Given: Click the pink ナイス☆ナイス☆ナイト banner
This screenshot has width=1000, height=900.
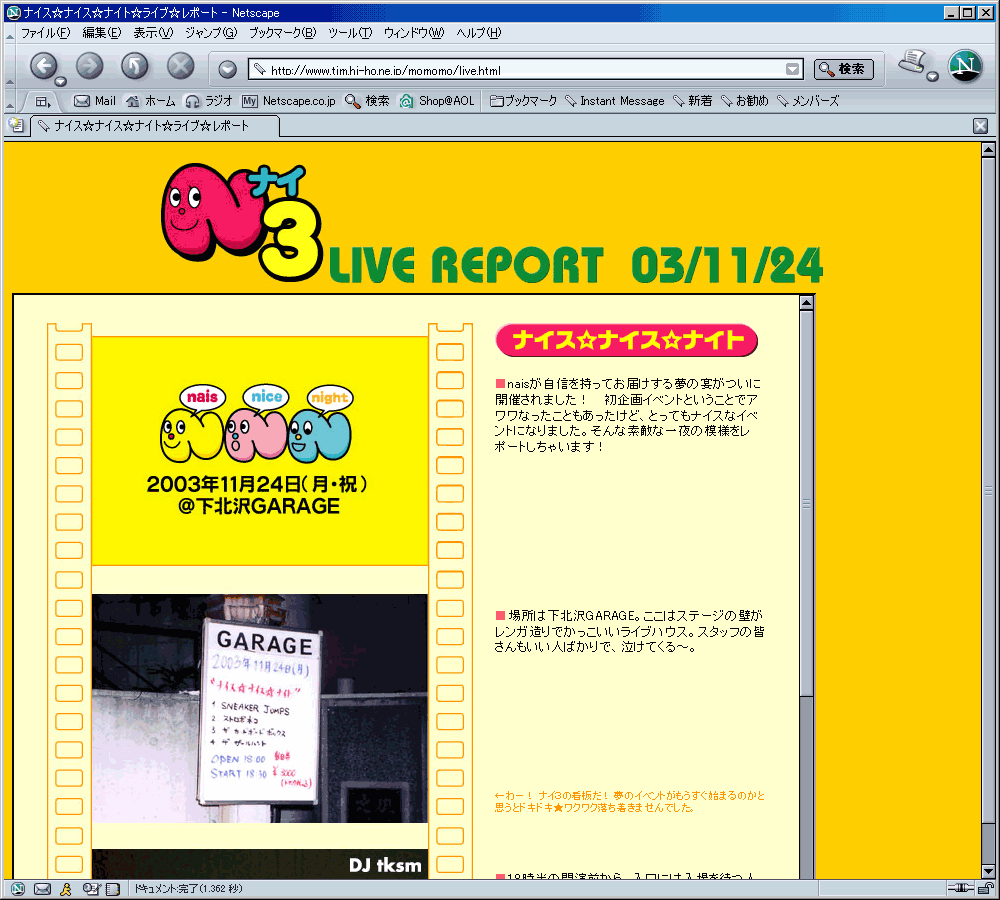Looking at the screenshot, I should pyautogui.click(x=626, y=340).
